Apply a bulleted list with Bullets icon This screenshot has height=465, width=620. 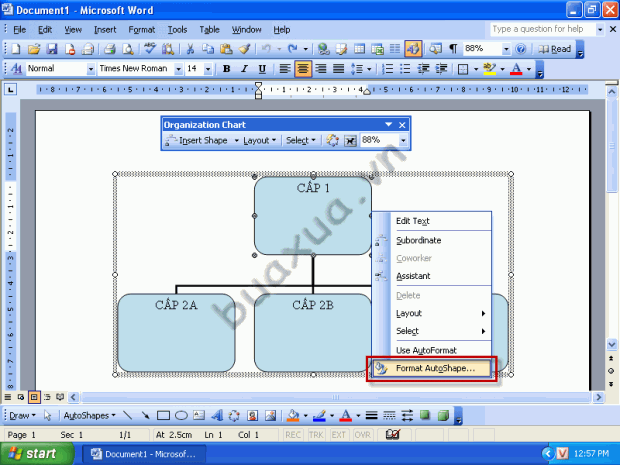tap(405, 69)
